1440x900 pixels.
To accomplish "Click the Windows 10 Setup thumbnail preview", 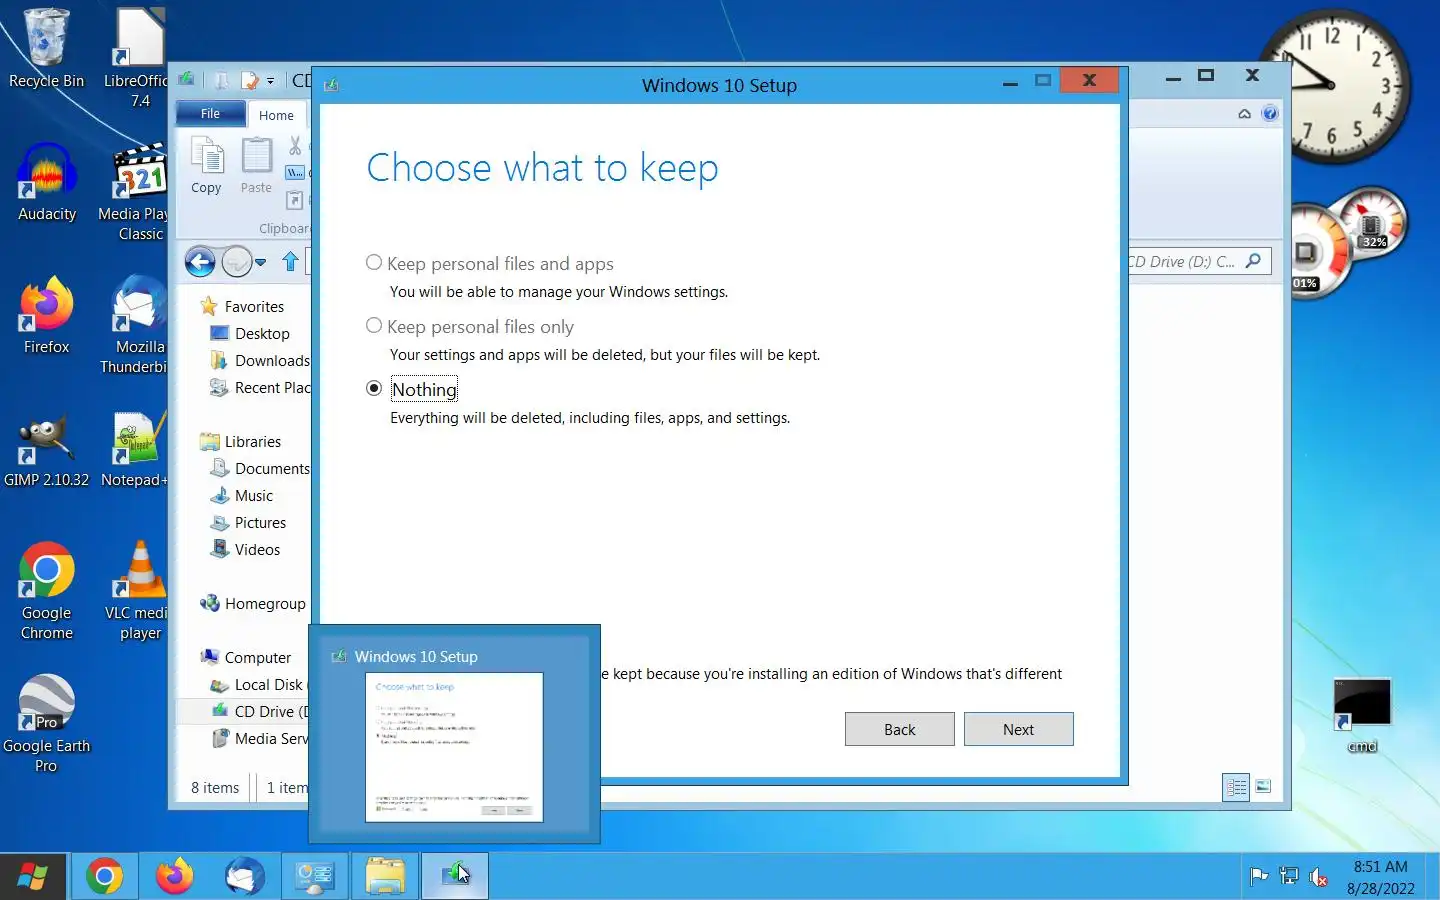I will point(454,747).
